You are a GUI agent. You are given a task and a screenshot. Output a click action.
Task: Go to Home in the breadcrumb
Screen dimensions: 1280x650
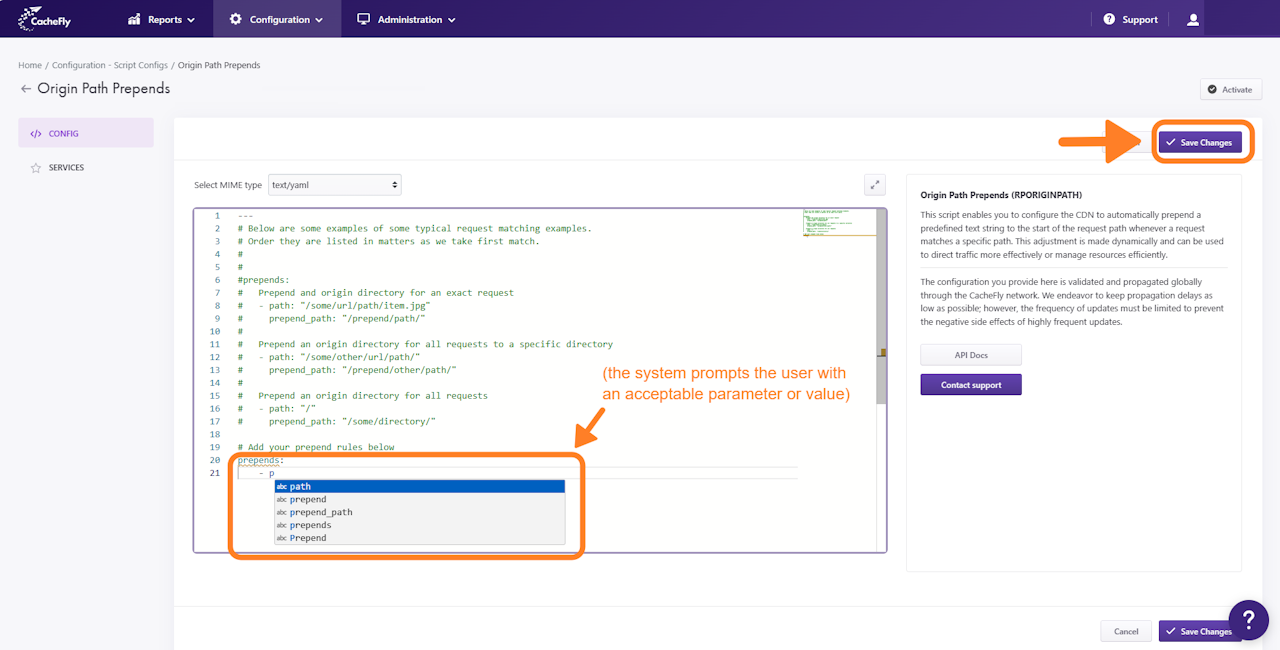[30, 66]
